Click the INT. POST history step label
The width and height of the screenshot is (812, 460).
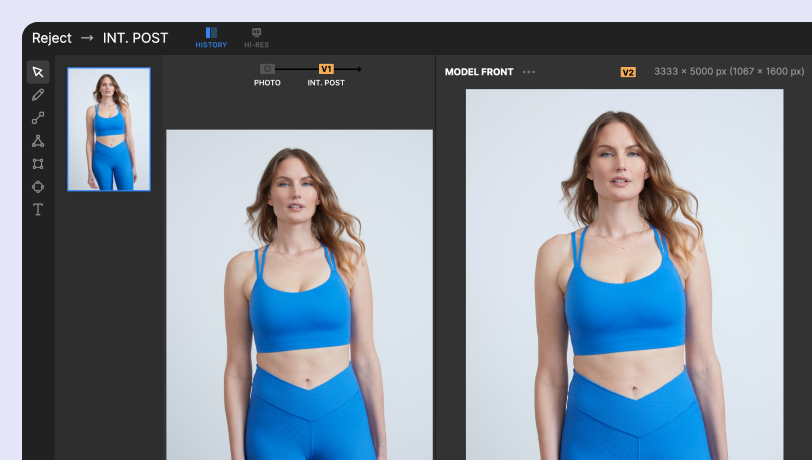[x=326, y=83]
